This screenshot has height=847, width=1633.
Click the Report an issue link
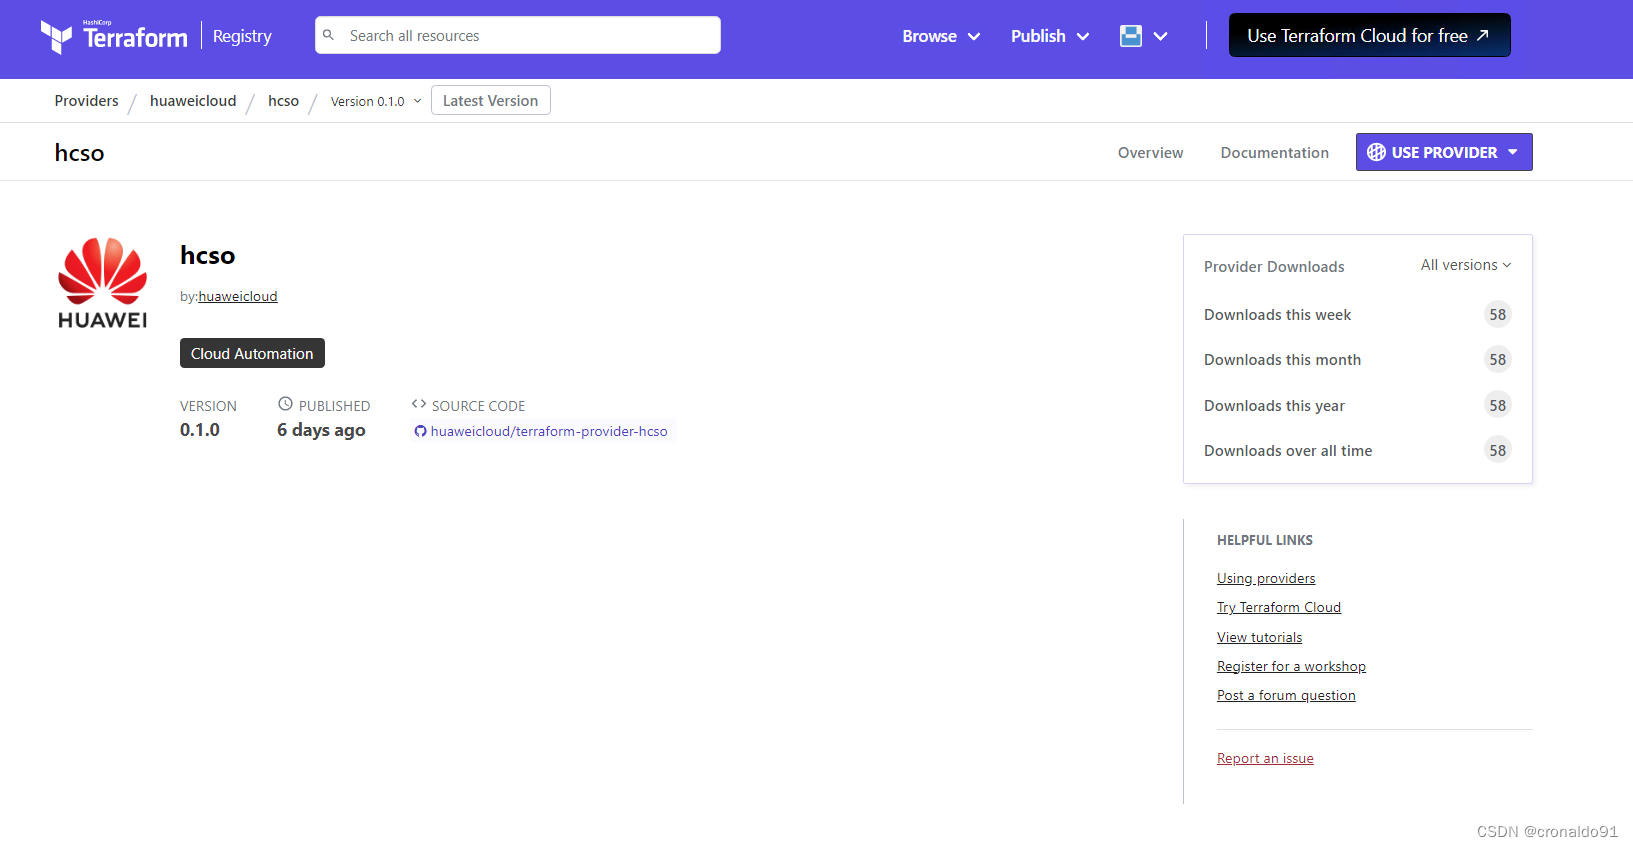(1265, 758)
